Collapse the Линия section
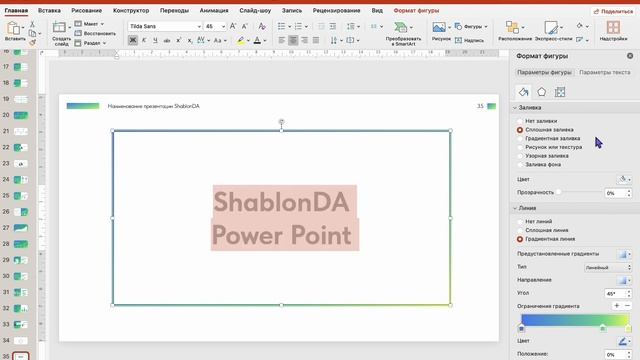The width and height of the screenshot is (640, 360). pos(515,208)
